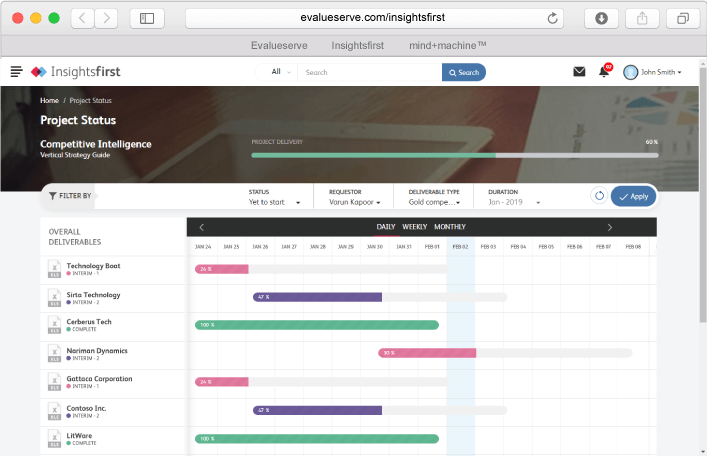This screenshot has width=707, height=456.
Task: Click the LitWare 100% green bar
Action: tap(317, 438)
